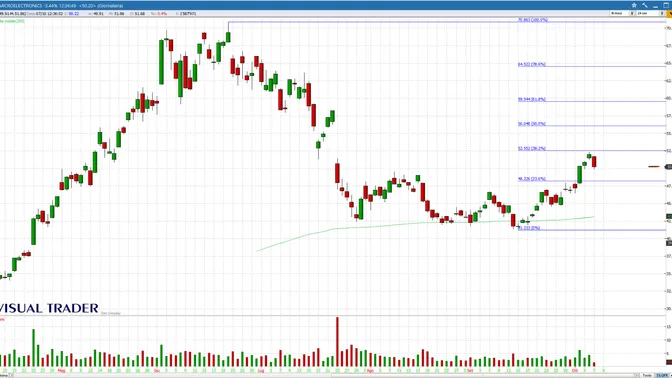The image size is (672, 378).
Task: Select the 76.4% Fibonacci retracement label
Action: (x=531, y=64)
